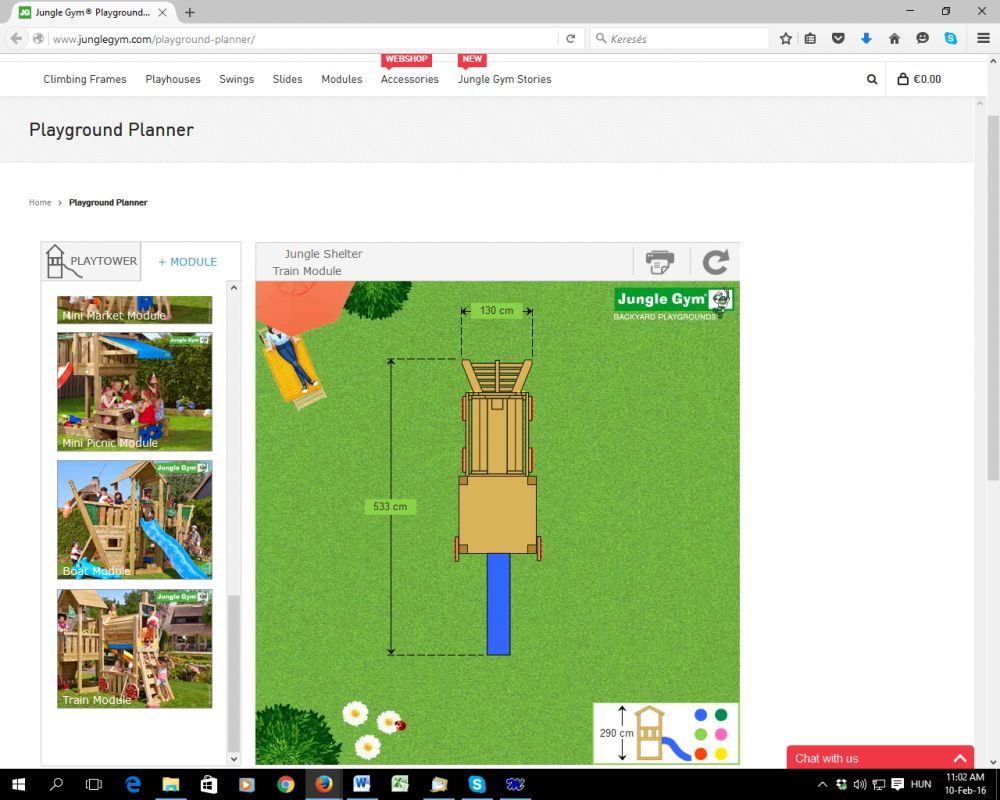Go to the Firefox home page icon

[894, 39]
